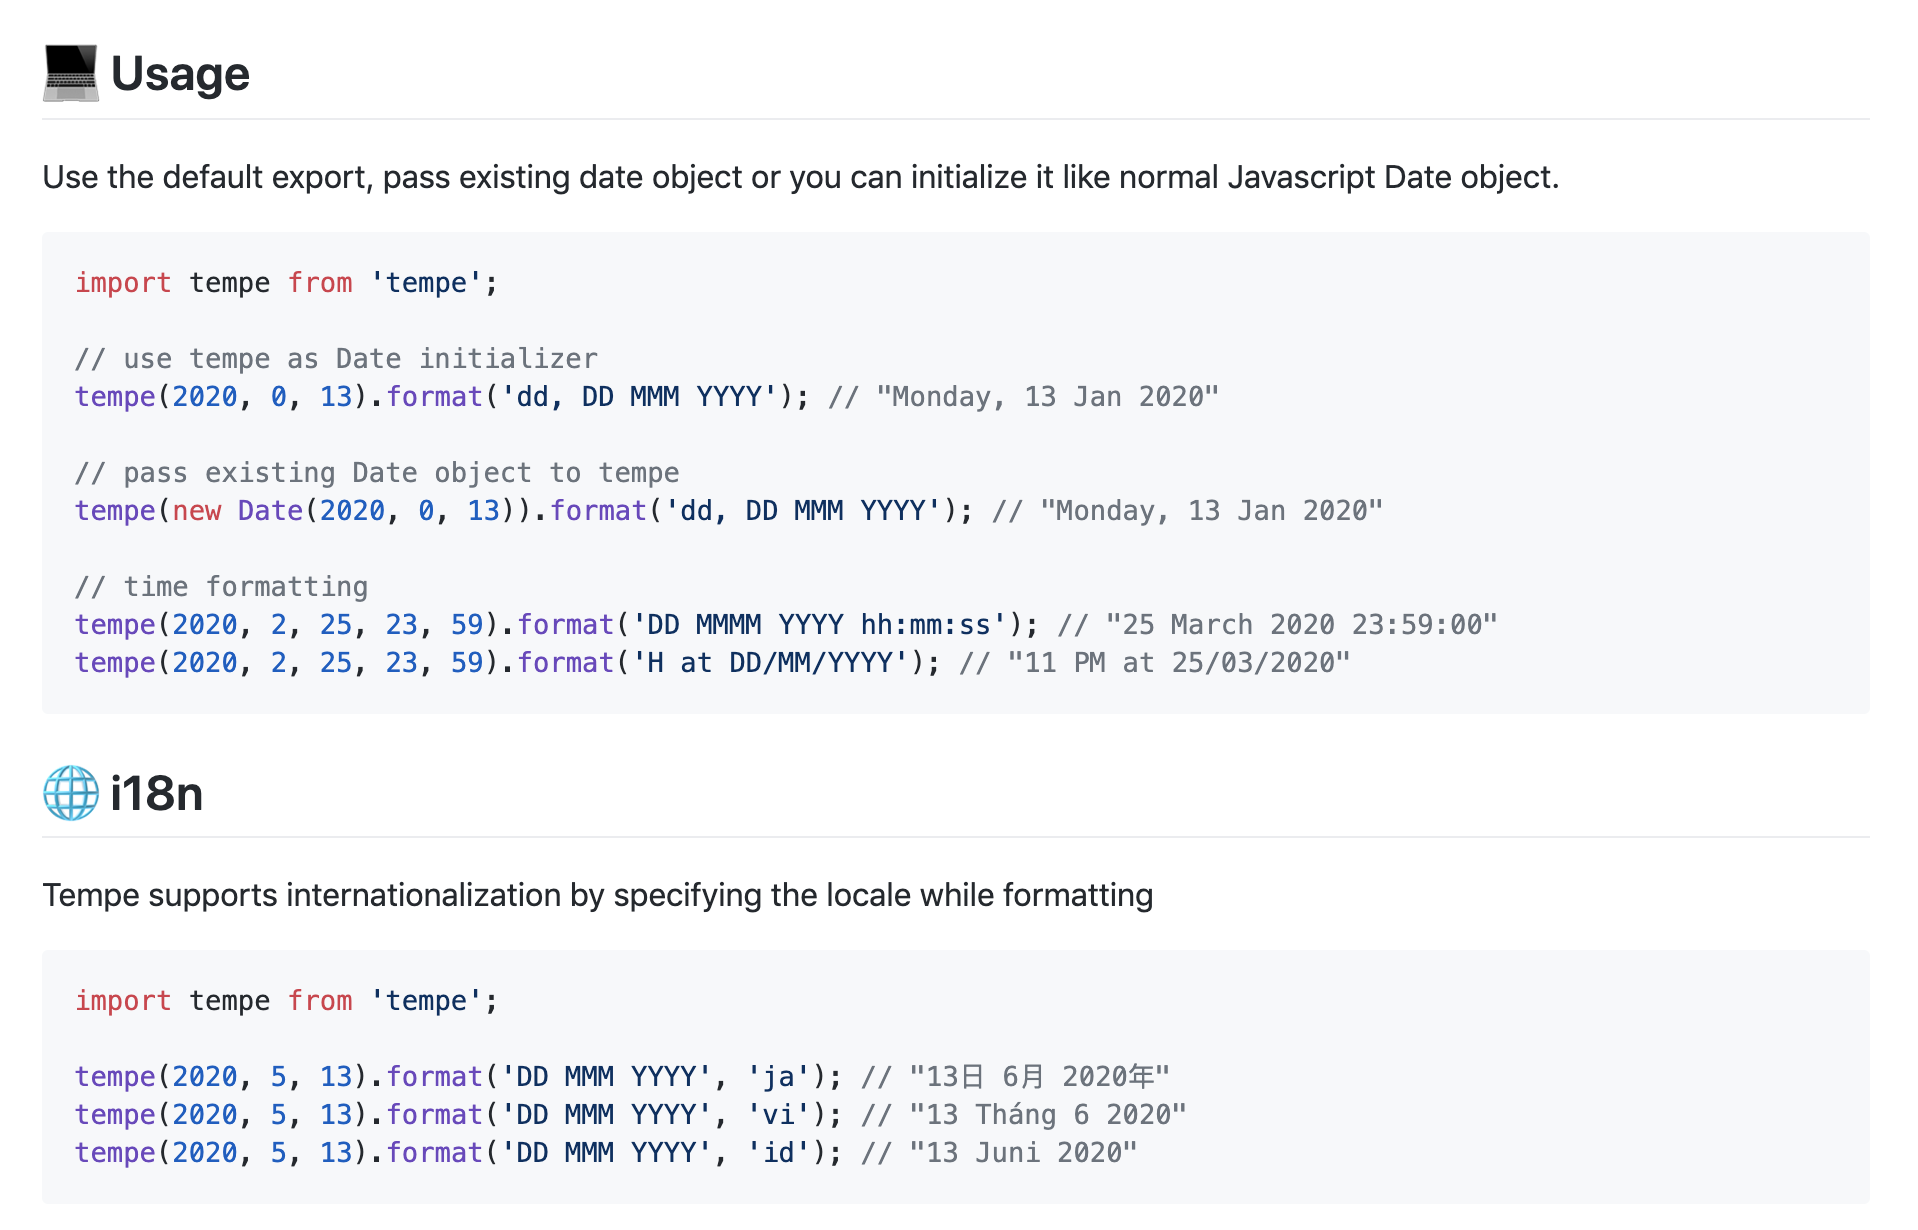Screen dimensions: 1918x1230
Task: Click the 'H at DD/MM/YYYY' format string
Action: (x=770, y=663)
